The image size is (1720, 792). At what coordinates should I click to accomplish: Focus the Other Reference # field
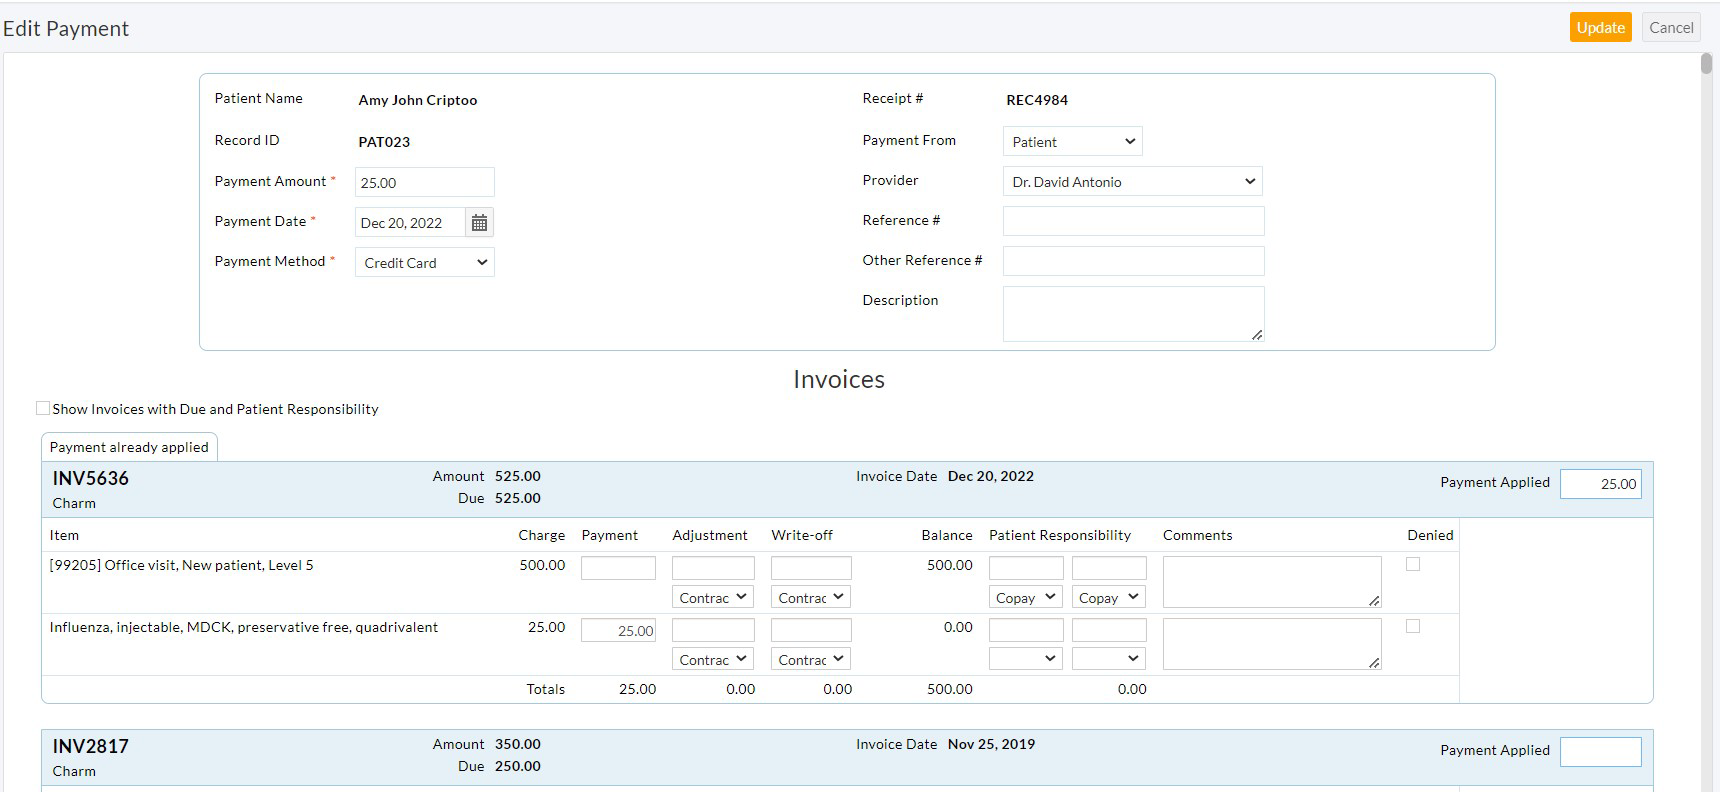click(x=1133, y=261)
